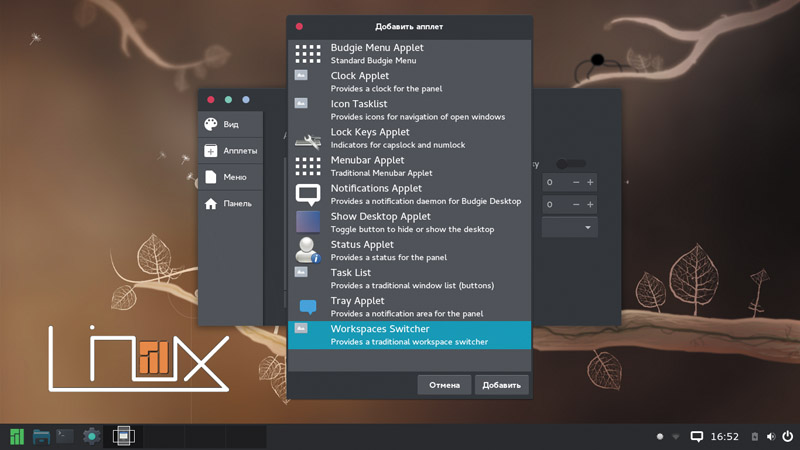The height and width of the screenshot is (450, 800).
Task: Click the Icon Tasklist image icon
Action: tap(301, 103)
